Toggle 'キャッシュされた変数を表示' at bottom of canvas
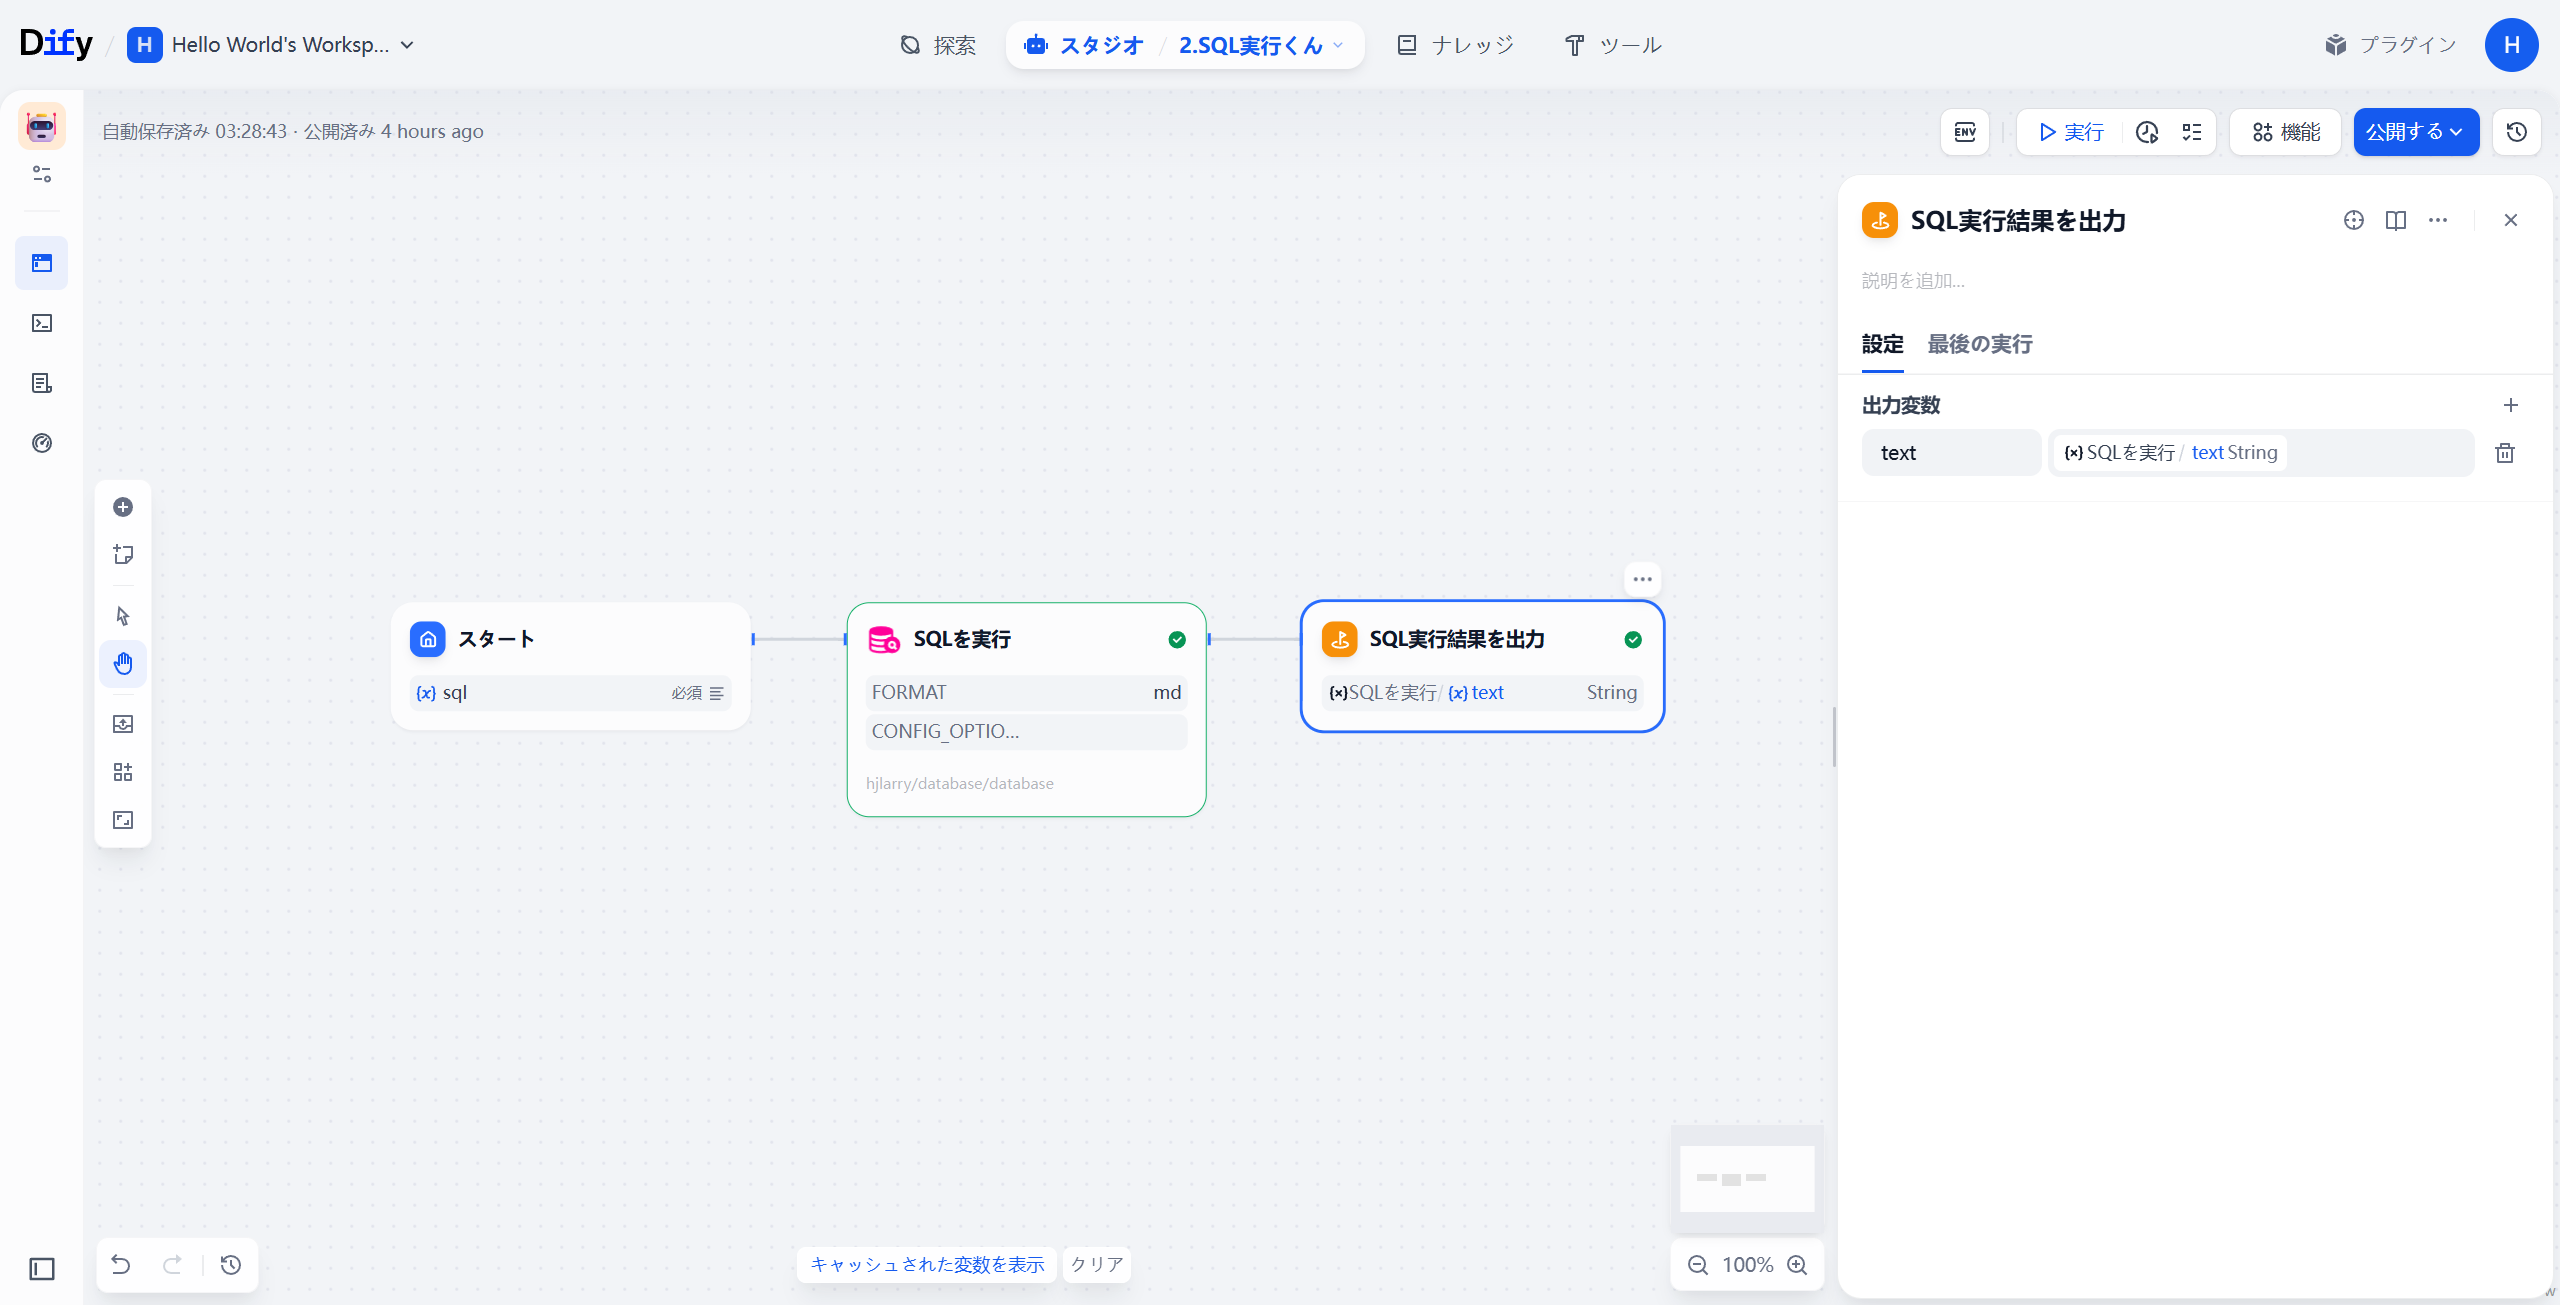The height and width of the screenshot is (1305, 2560). click(925, 1264)
